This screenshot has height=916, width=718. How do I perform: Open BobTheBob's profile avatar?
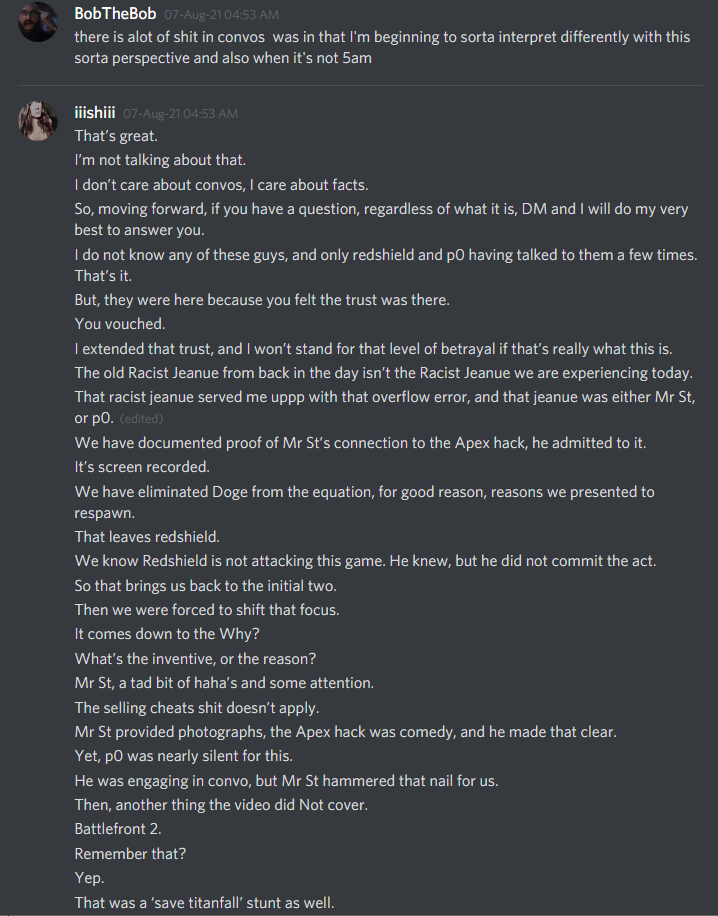(38, 23)
